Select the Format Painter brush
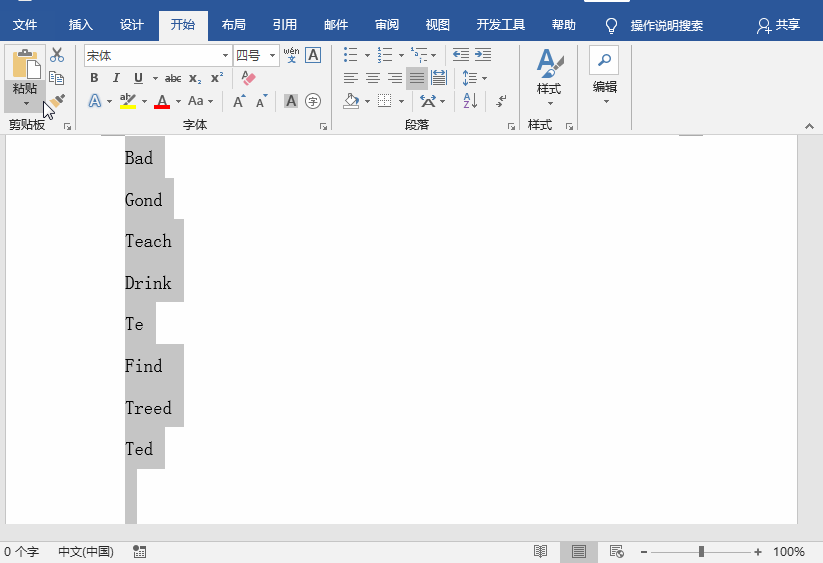This screenshot has width=823, height=563. 57,101
